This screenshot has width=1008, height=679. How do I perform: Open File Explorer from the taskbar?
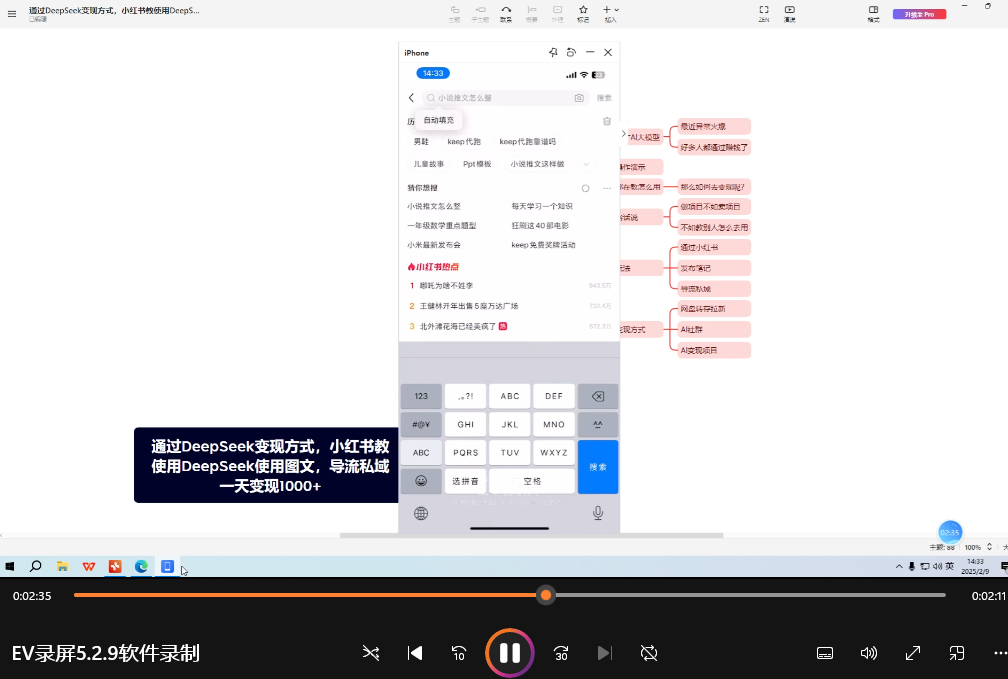point(62,566)
